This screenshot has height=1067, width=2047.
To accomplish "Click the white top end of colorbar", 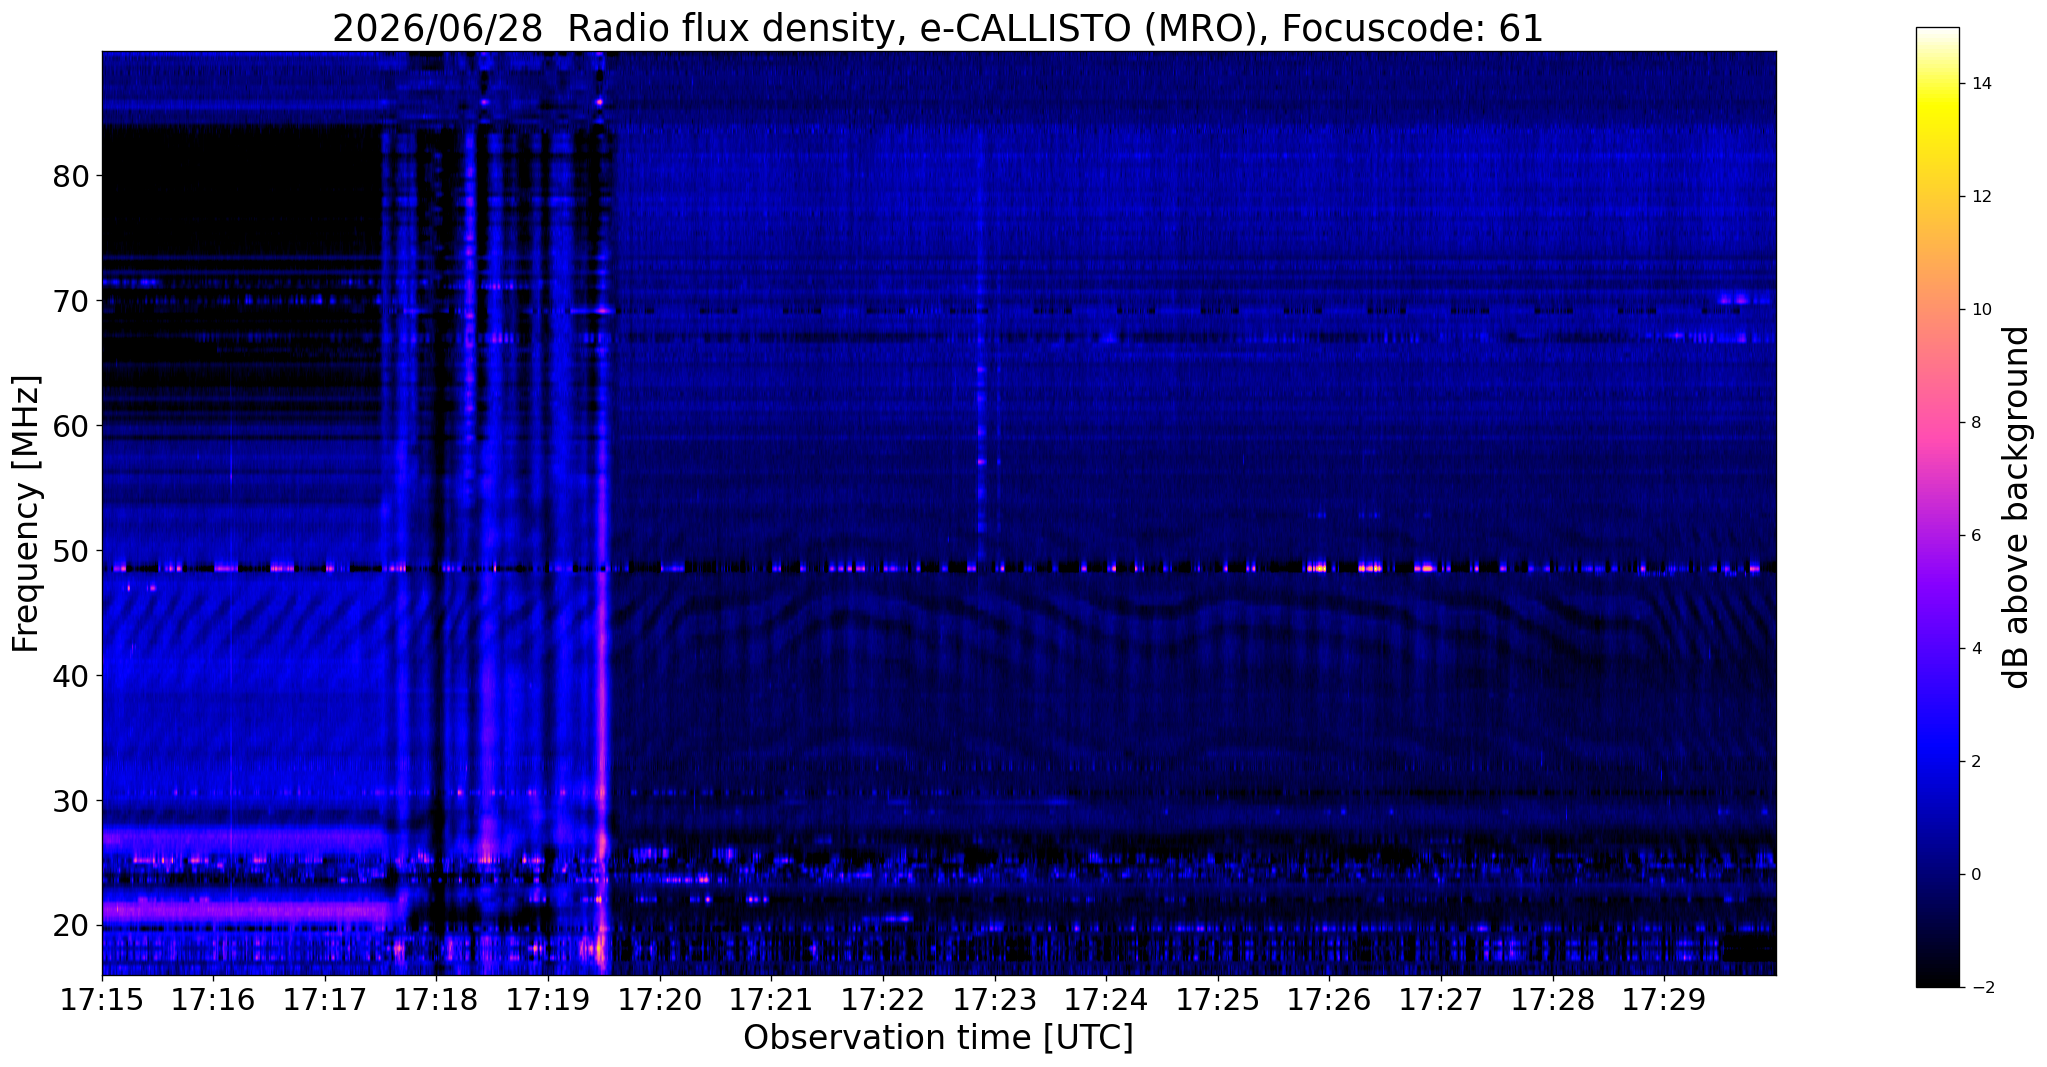I will [1937, 33].
